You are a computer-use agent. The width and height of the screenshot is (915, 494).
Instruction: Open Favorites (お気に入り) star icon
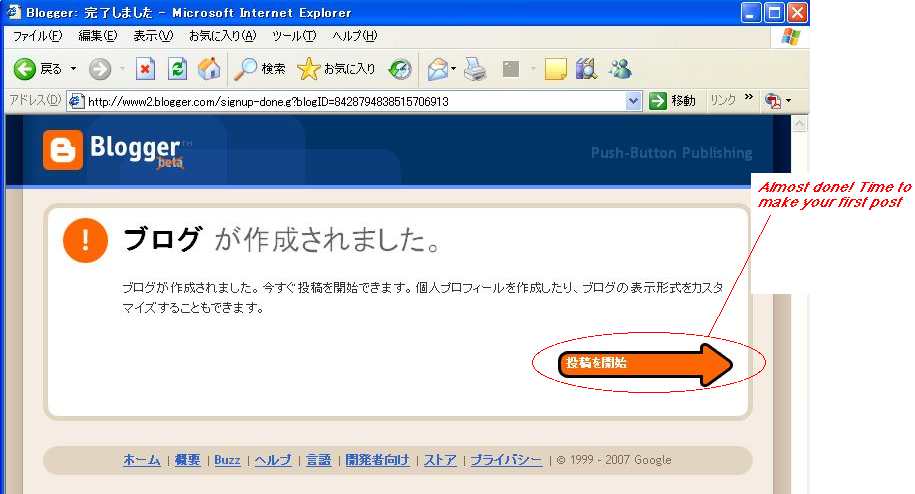pyautogui.click(x=308, y=69)
